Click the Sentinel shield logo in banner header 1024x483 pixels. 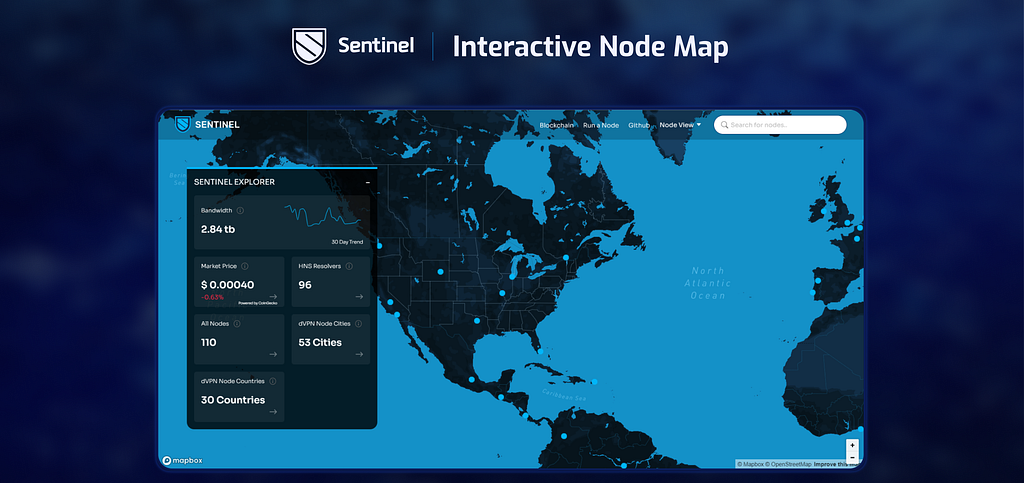[309, 46]
